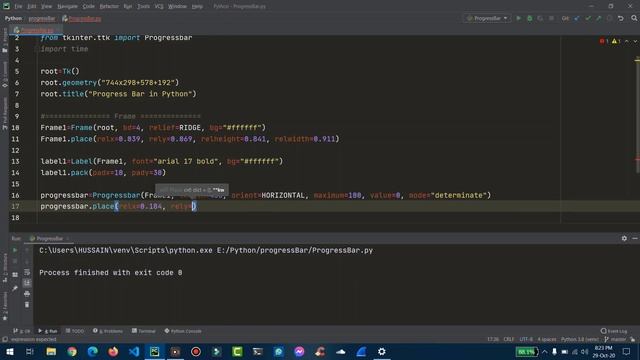The image size is (640, 360).
Task: Open Windows Start menu
Action: pos(9,351)
